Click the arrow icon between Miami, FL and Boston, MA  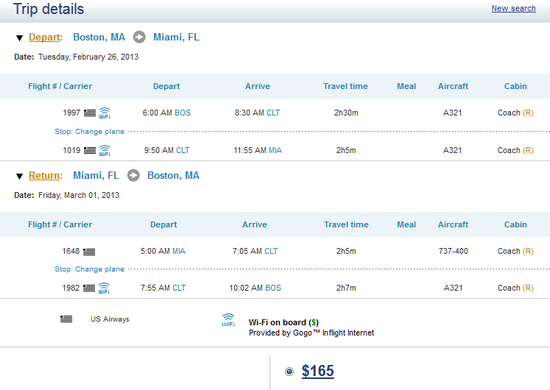pyautogui.click(x=133, y=175)
